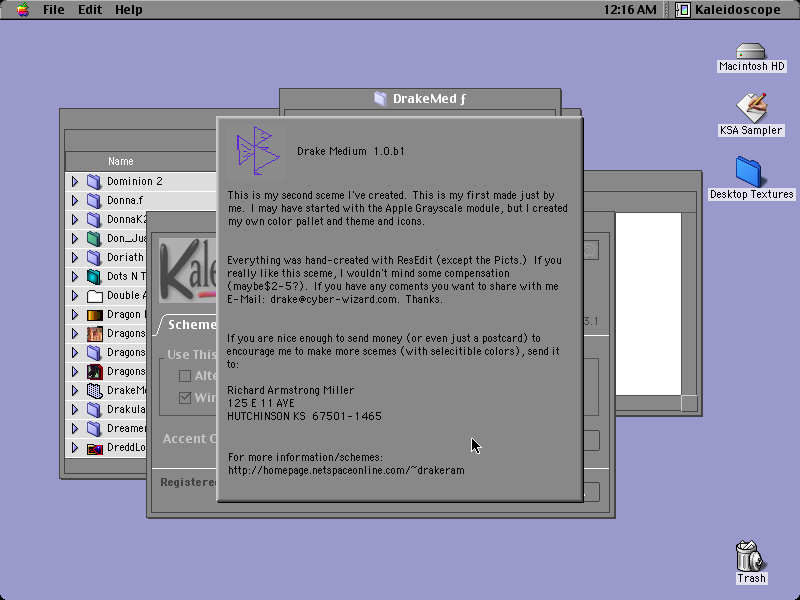This screenshot has height=600, width=800.
Task: Click the Kaleidoscope logo in the control panel window
Action: (188, 270)
